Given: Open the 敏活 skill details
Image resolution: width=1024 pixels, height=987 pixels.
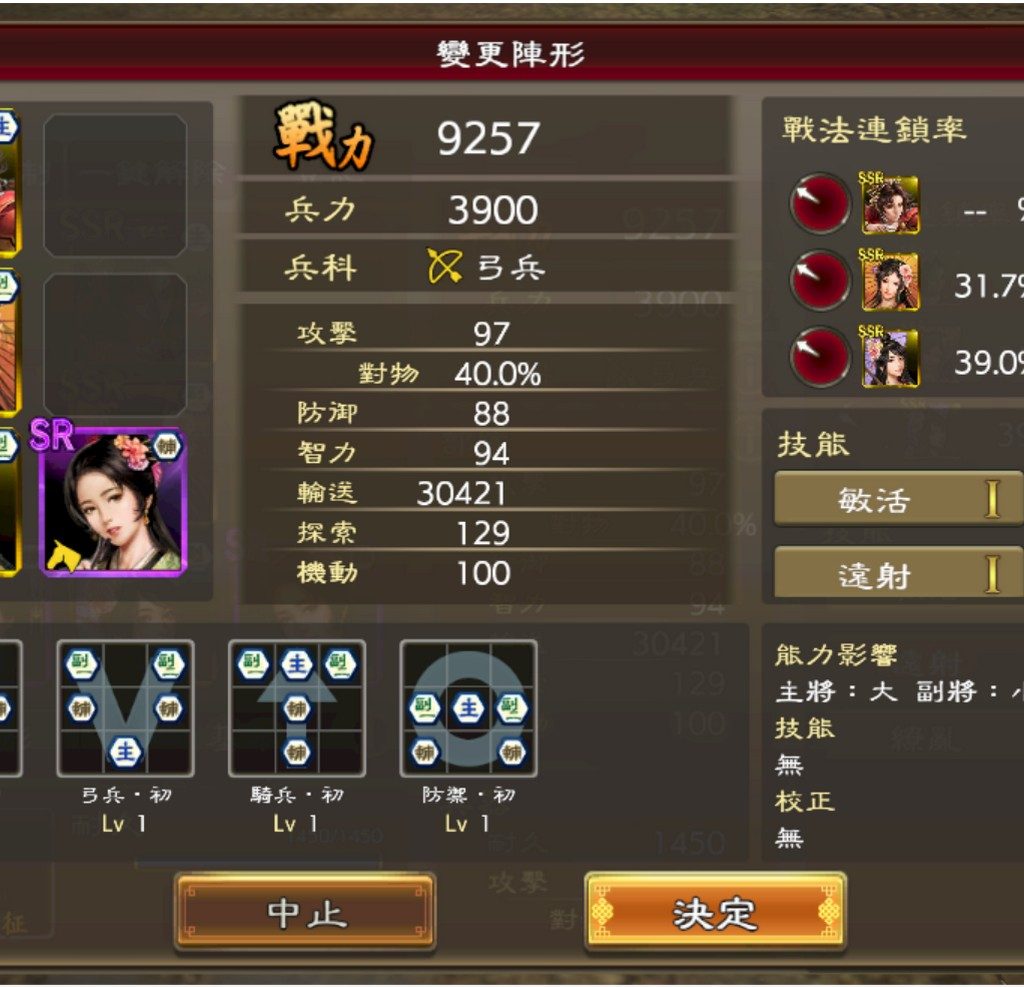Looking at the screenshot, I should [x=899, y=499].
